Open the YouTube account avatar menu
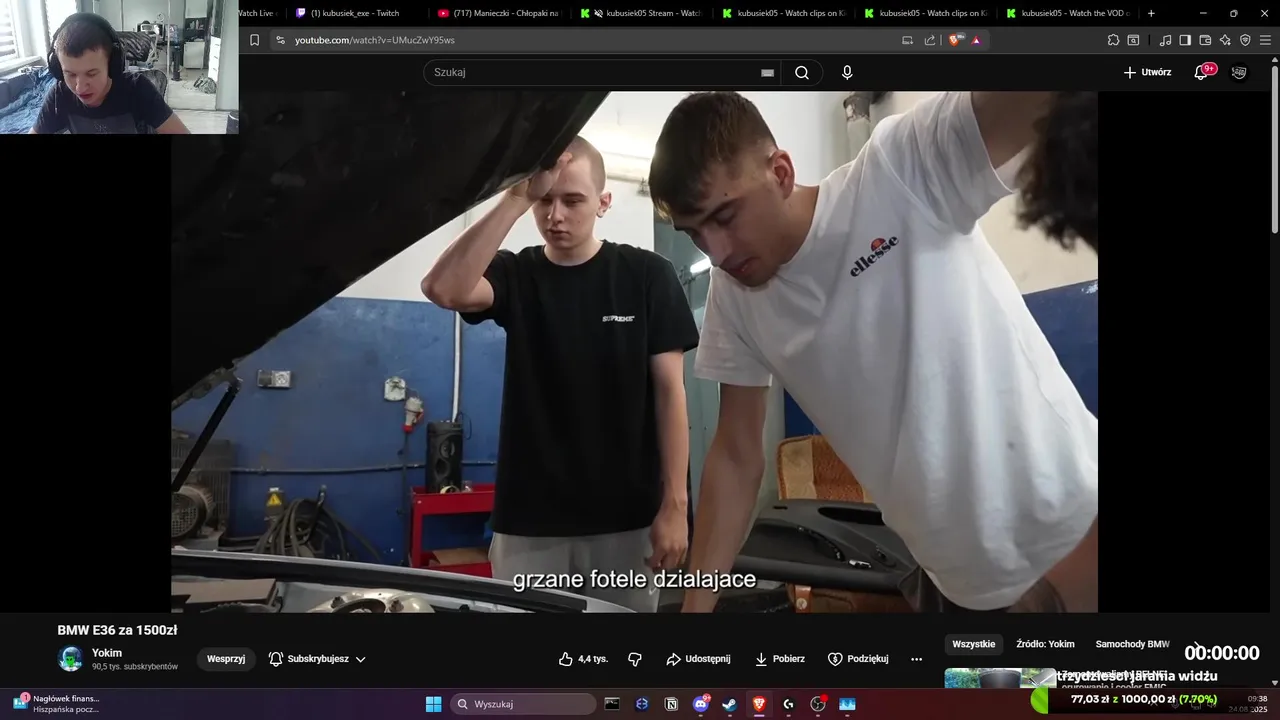Screen dimensions: 1280x720 [1239, 72]
